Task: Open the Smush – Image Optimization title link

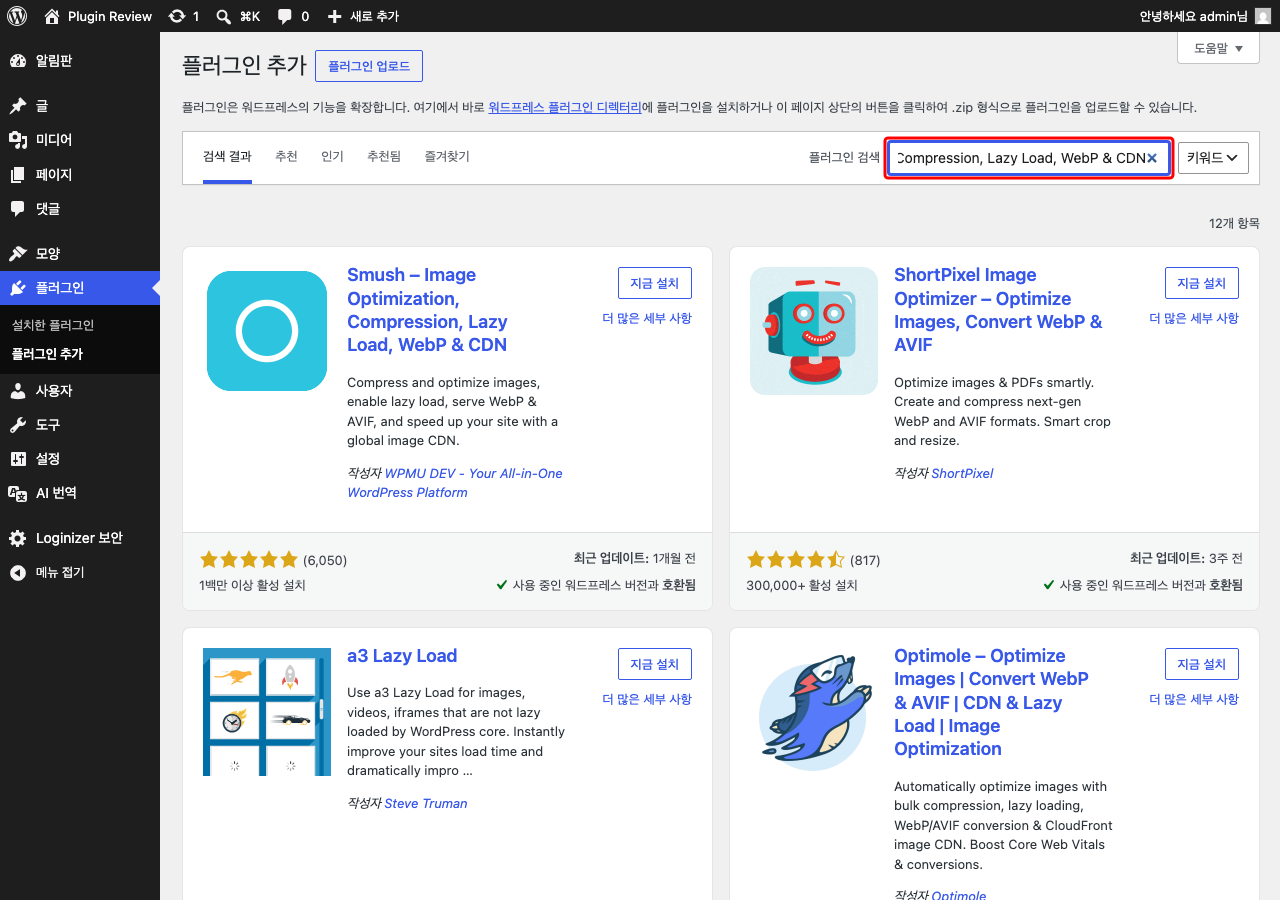Action: pyautogui.click(x=427, y=310)
